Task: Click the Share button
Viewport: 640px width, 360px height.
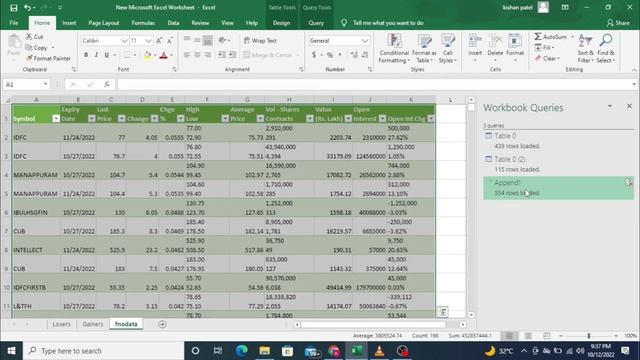Action: pyautogui.click(x=618, y=23)
